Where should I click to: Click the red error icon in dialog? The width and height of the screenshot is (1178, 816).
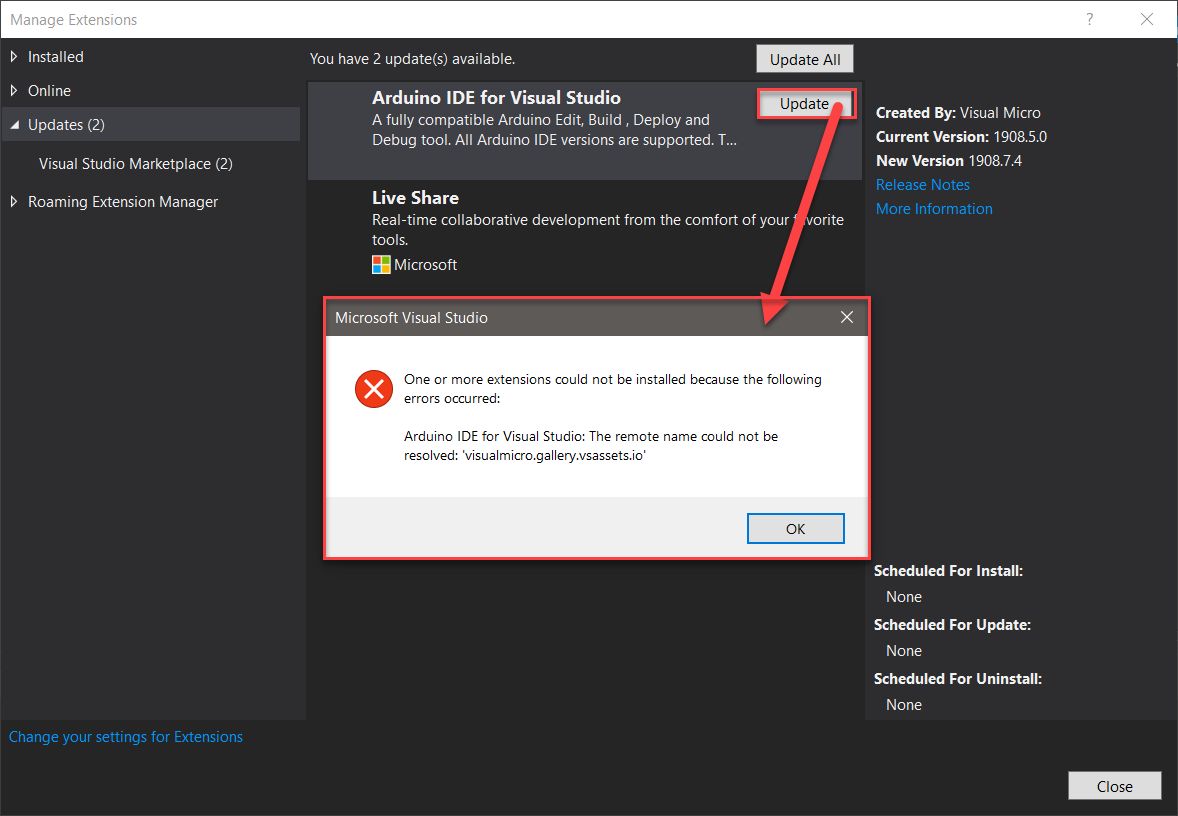pyautogui.click(x=373, y=388)
